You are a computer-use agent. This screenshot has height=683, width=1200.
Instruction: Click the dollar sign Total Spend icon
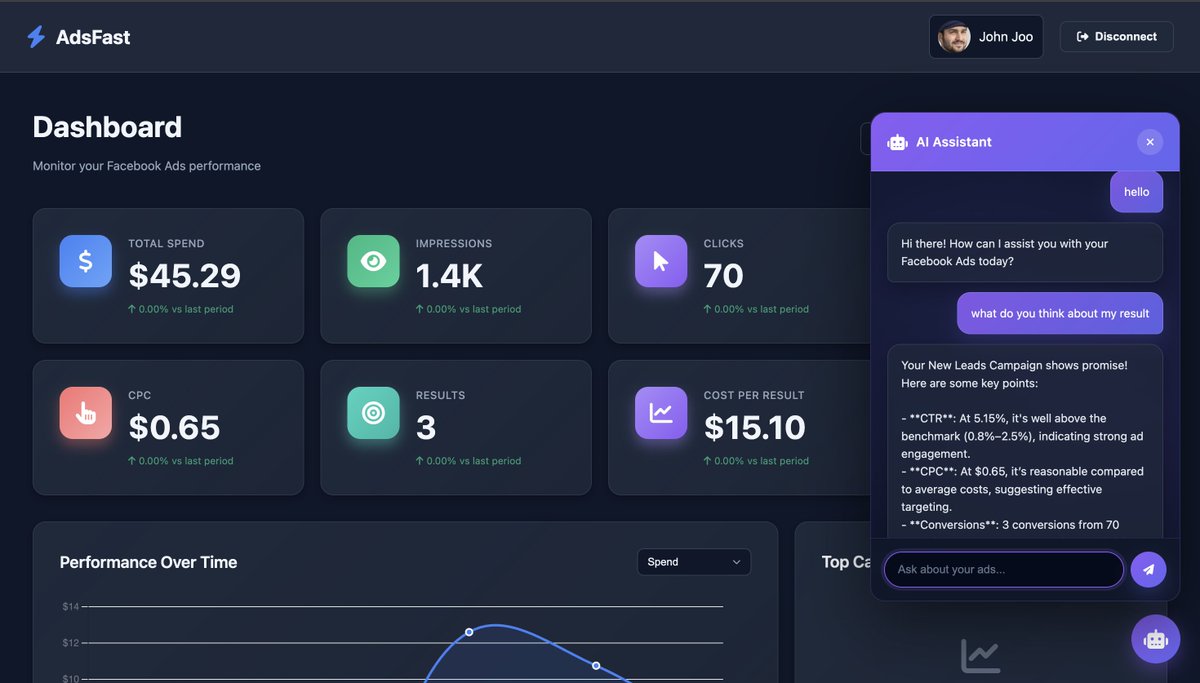pyautogui.click(x=86, y=261)
